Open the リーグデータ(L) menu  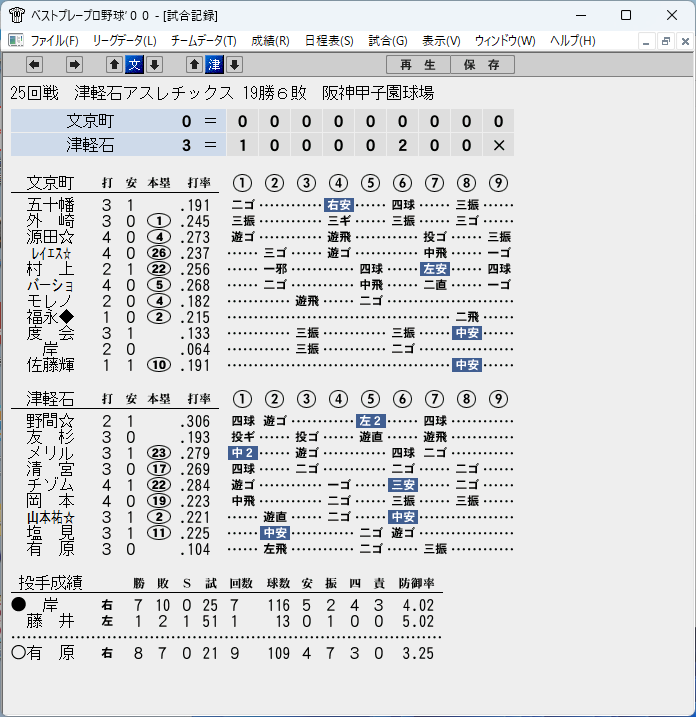124,41
